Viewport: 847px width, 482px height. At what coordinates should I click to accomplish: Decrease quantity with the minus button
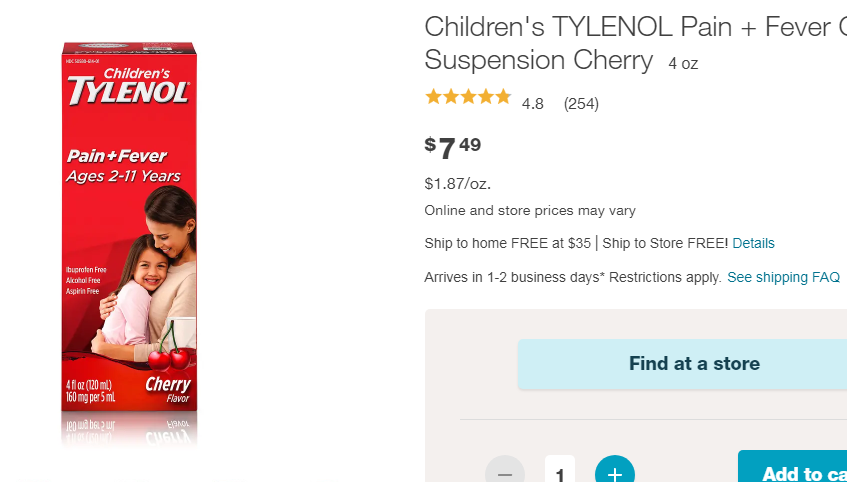click(505, 471)
